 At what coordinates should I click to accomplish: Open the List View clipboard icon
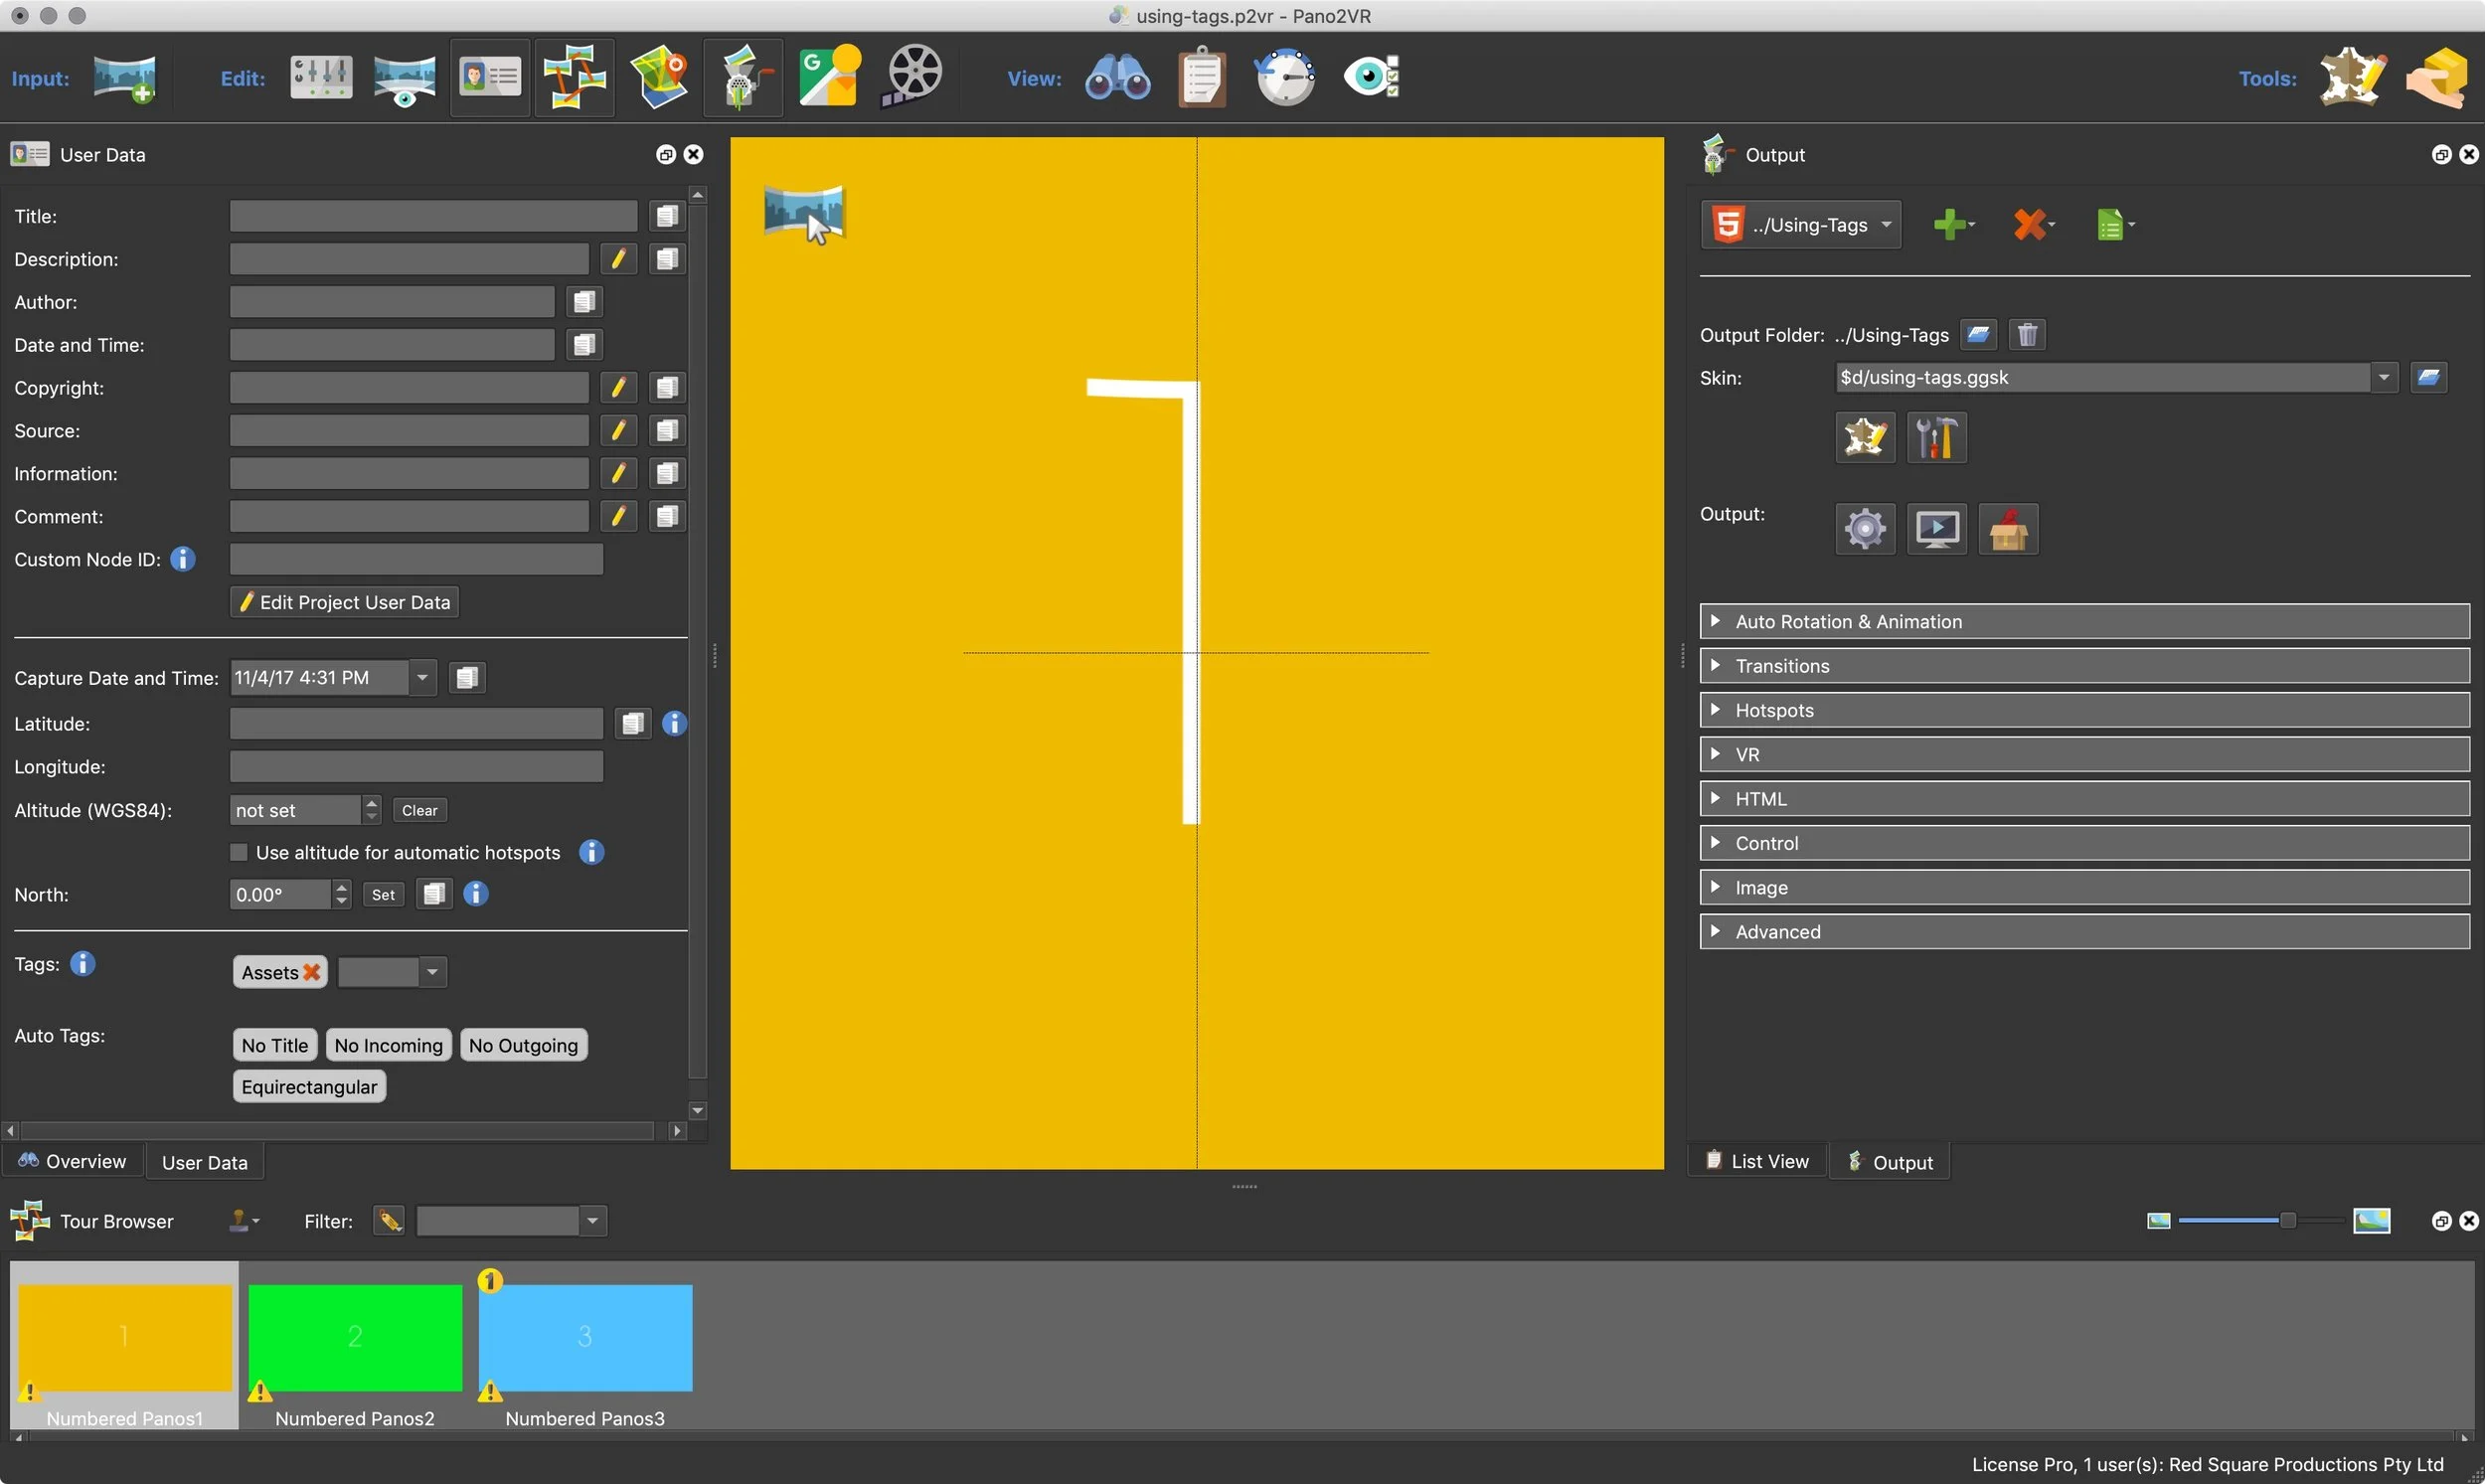tap(1201, 77)
